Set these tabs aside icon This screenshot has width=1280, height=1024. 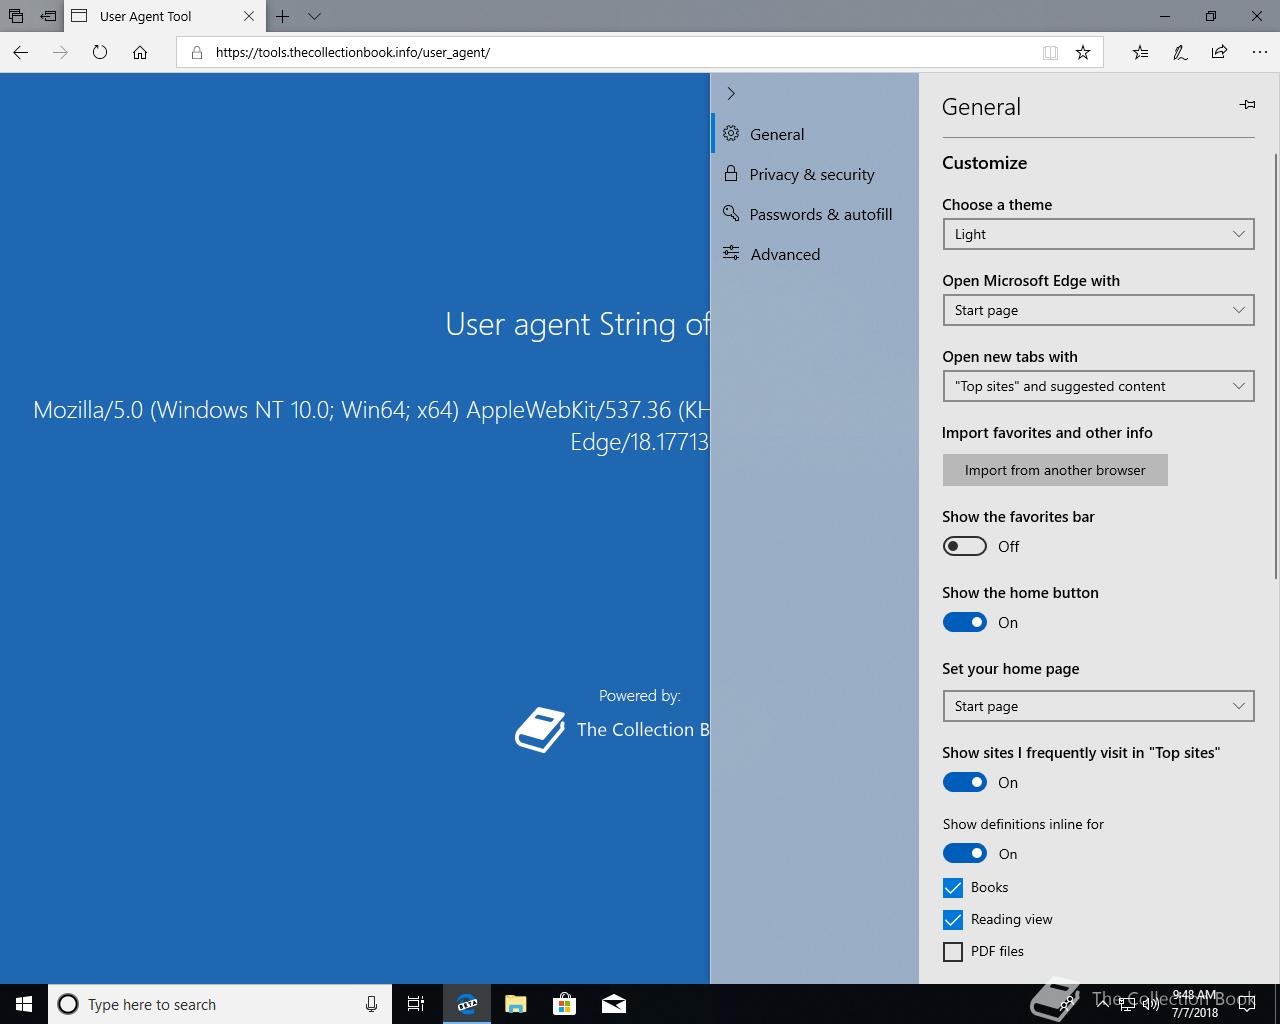(x=48, y=16)
